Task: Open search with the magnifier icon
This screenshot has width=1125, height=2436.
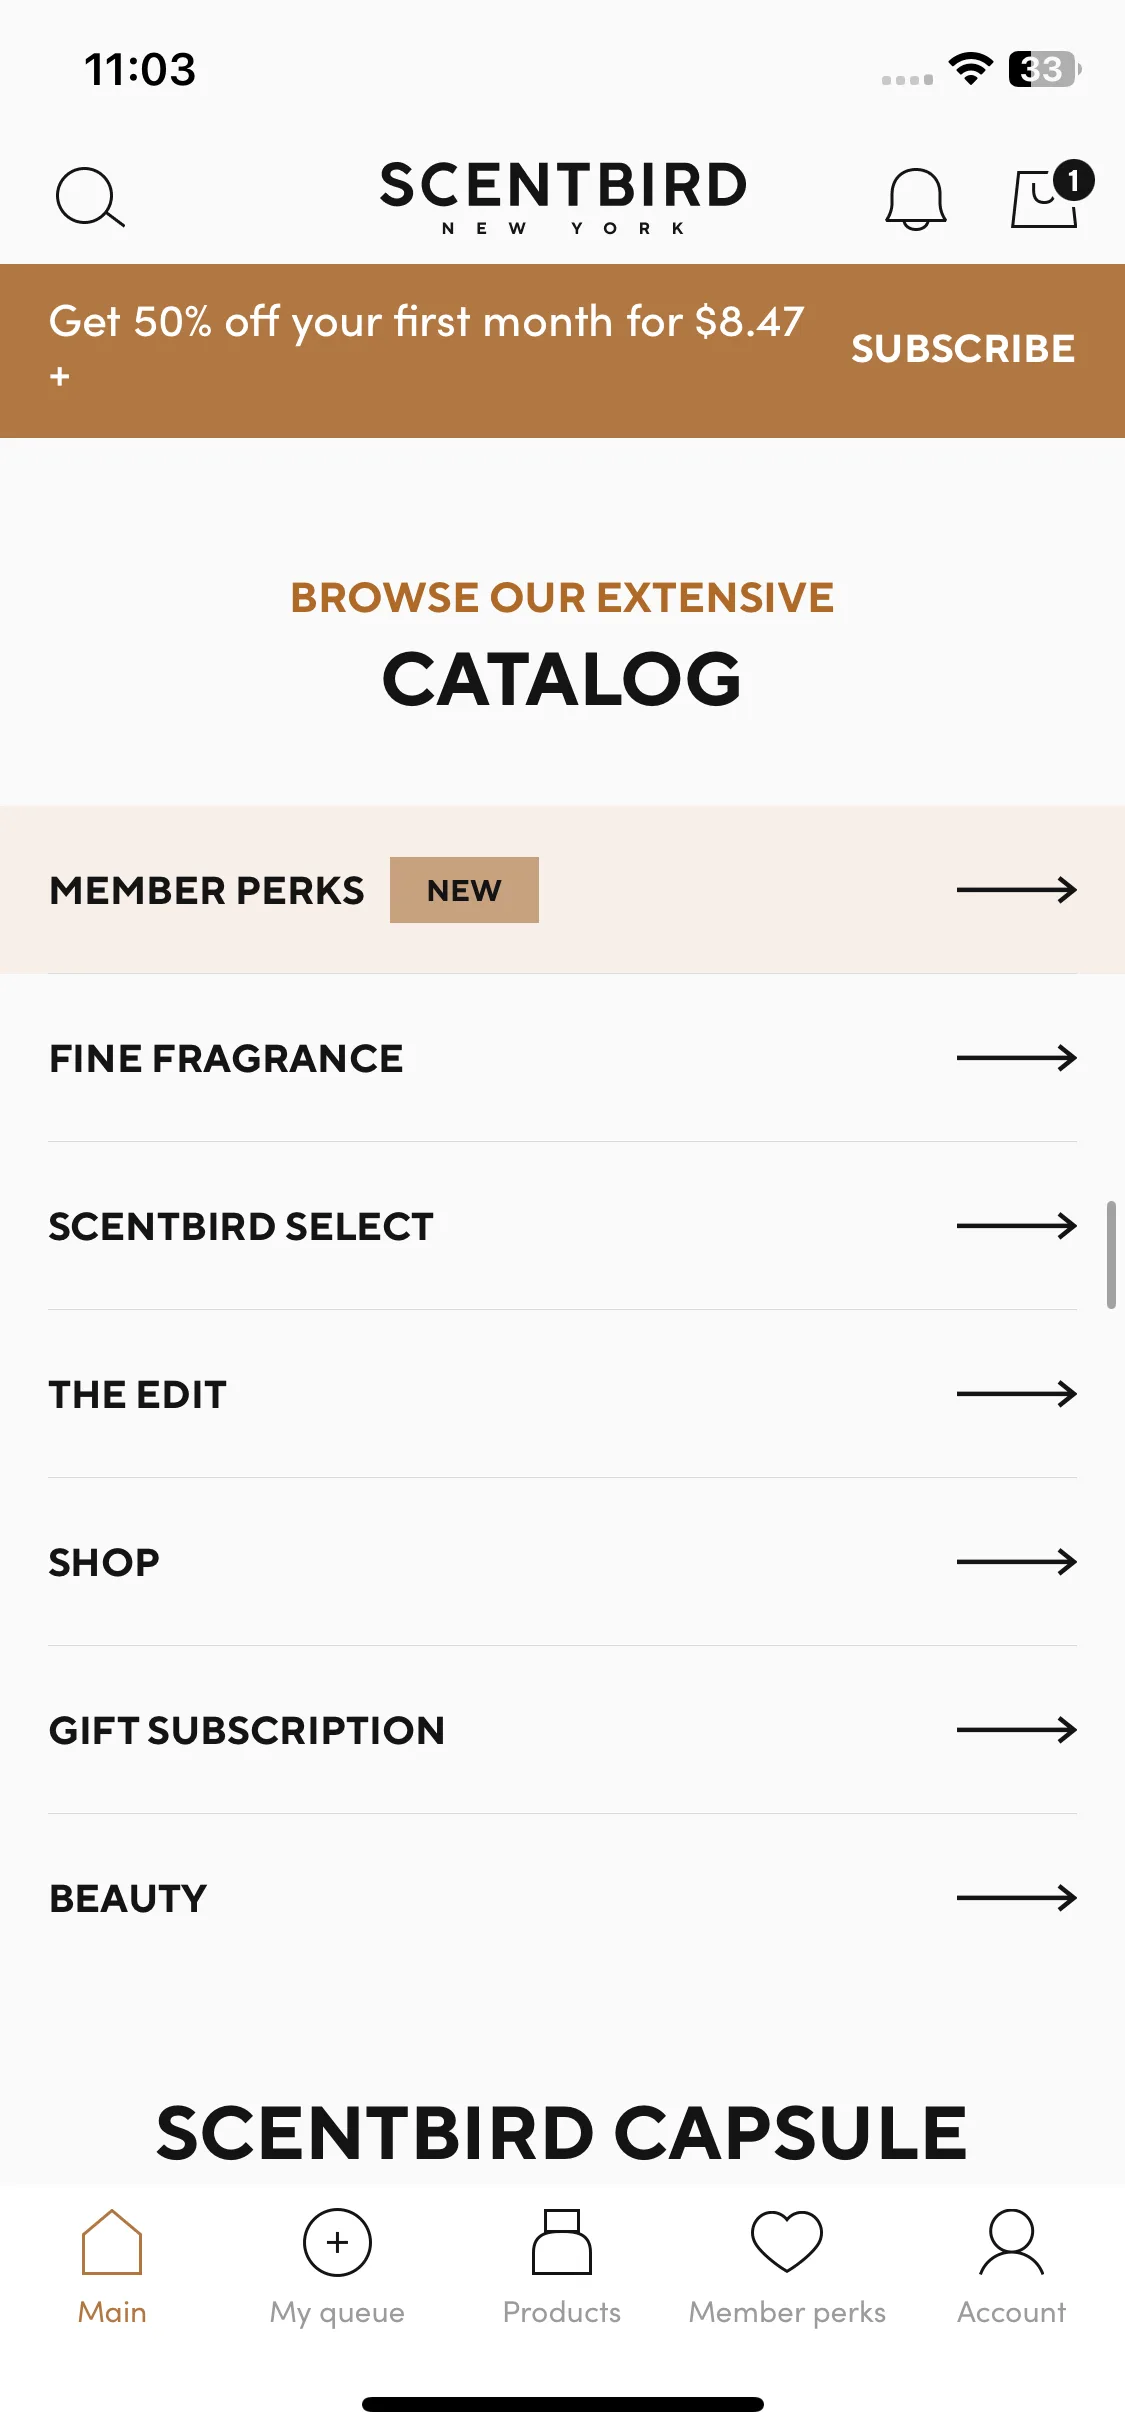Action: point(90,197)
